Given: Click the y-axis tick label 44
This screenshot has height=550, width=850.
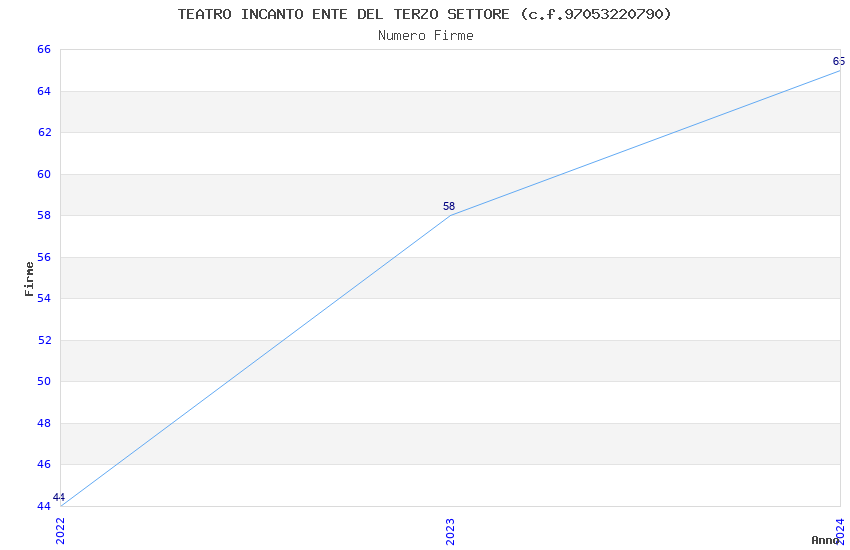Looking at the screenshot, I should point(44,506).
